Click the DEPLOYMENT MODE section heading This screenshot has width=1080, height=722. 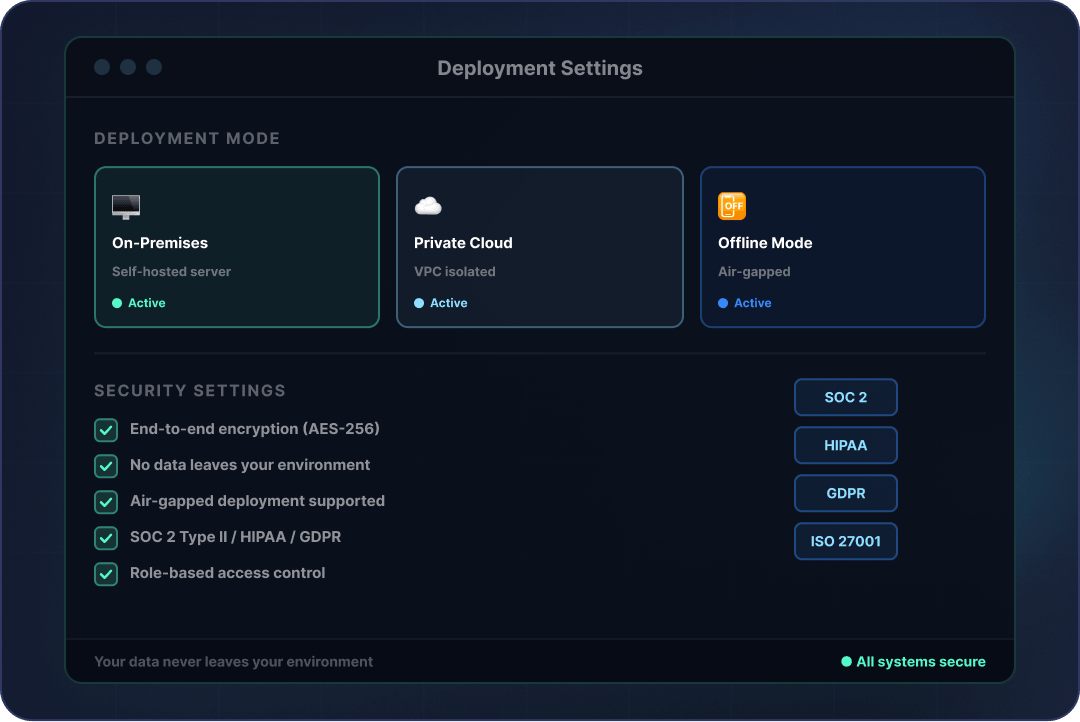187,138
